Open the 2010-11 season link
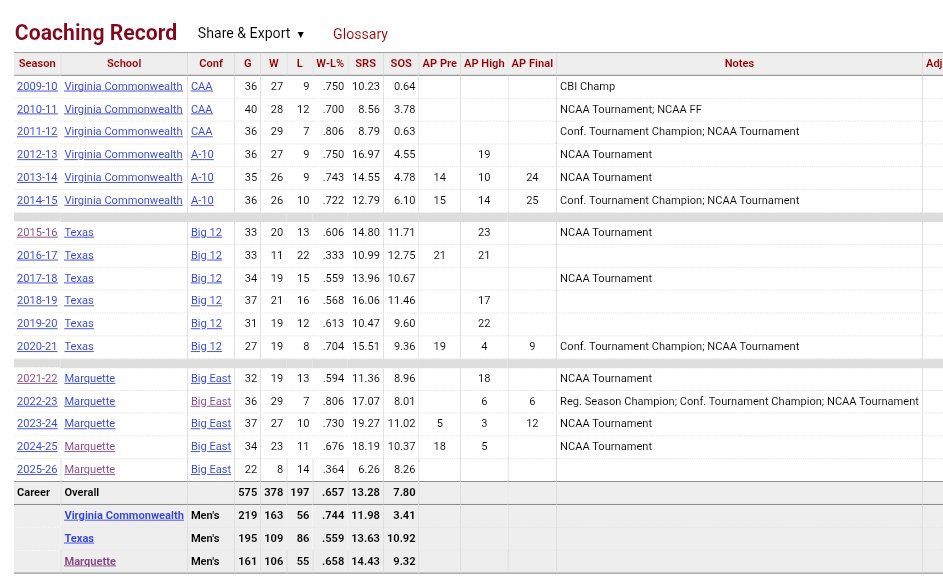 coord(37,109)
